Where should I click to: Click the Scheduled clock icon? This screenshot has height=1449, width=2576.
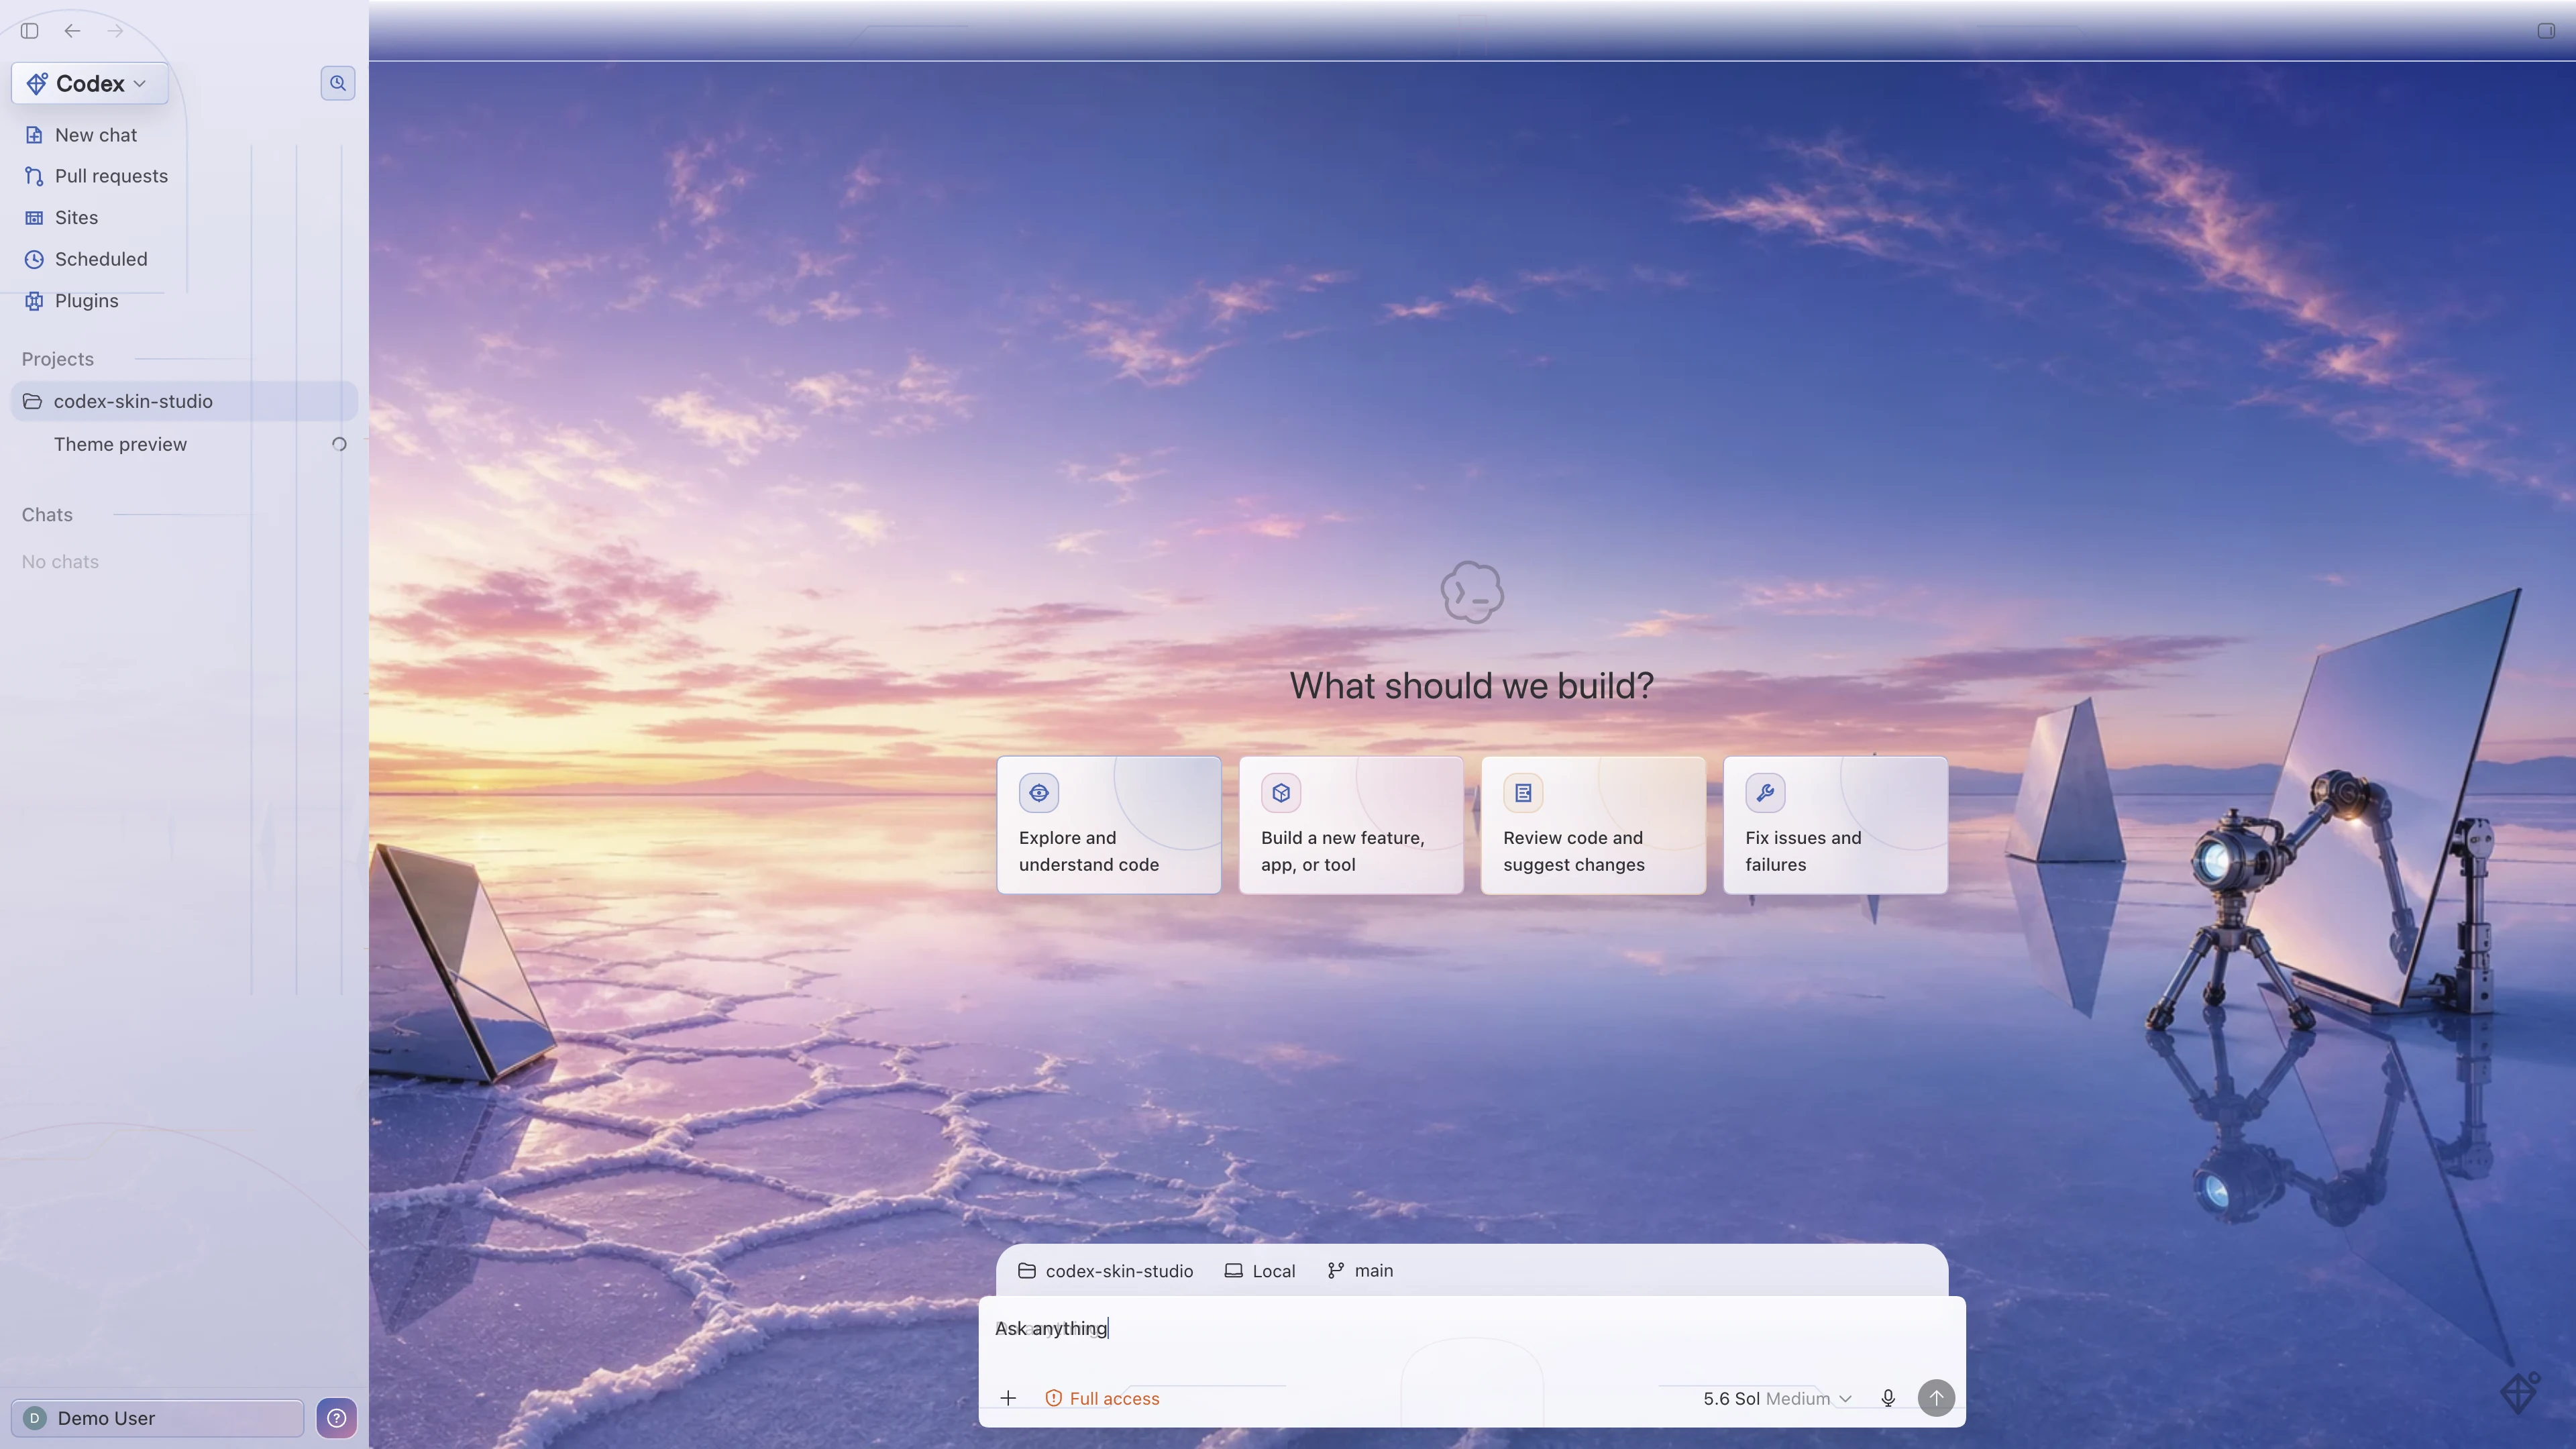pyautogui.click(x=34, y=259)
